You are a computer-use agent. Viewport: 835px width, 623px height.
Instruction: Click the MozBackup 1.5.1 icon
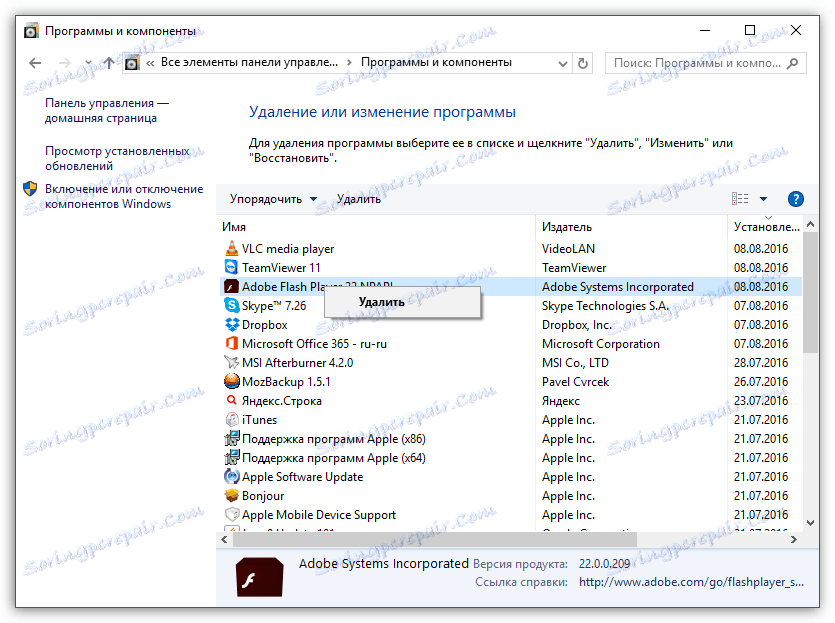(232, 381)
